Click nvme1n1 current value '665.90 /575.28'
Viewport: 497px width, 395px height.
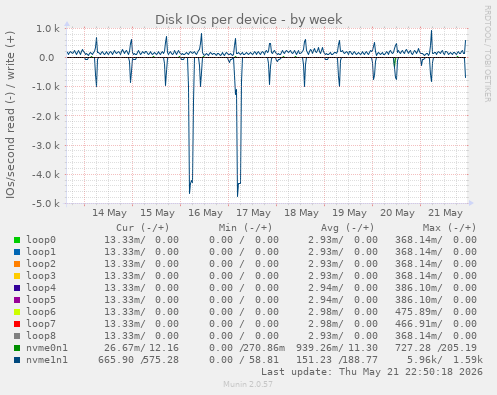tap(138, 360)
